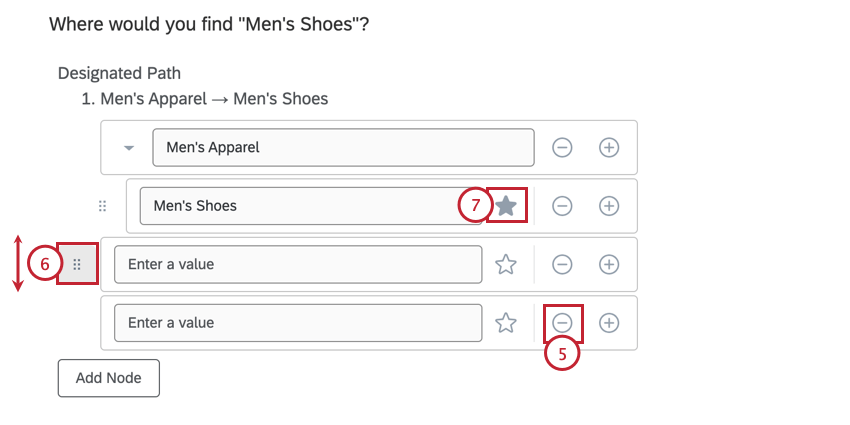
Task: Click the Men's Apparel text field
Action: click(x=343, y=147)
